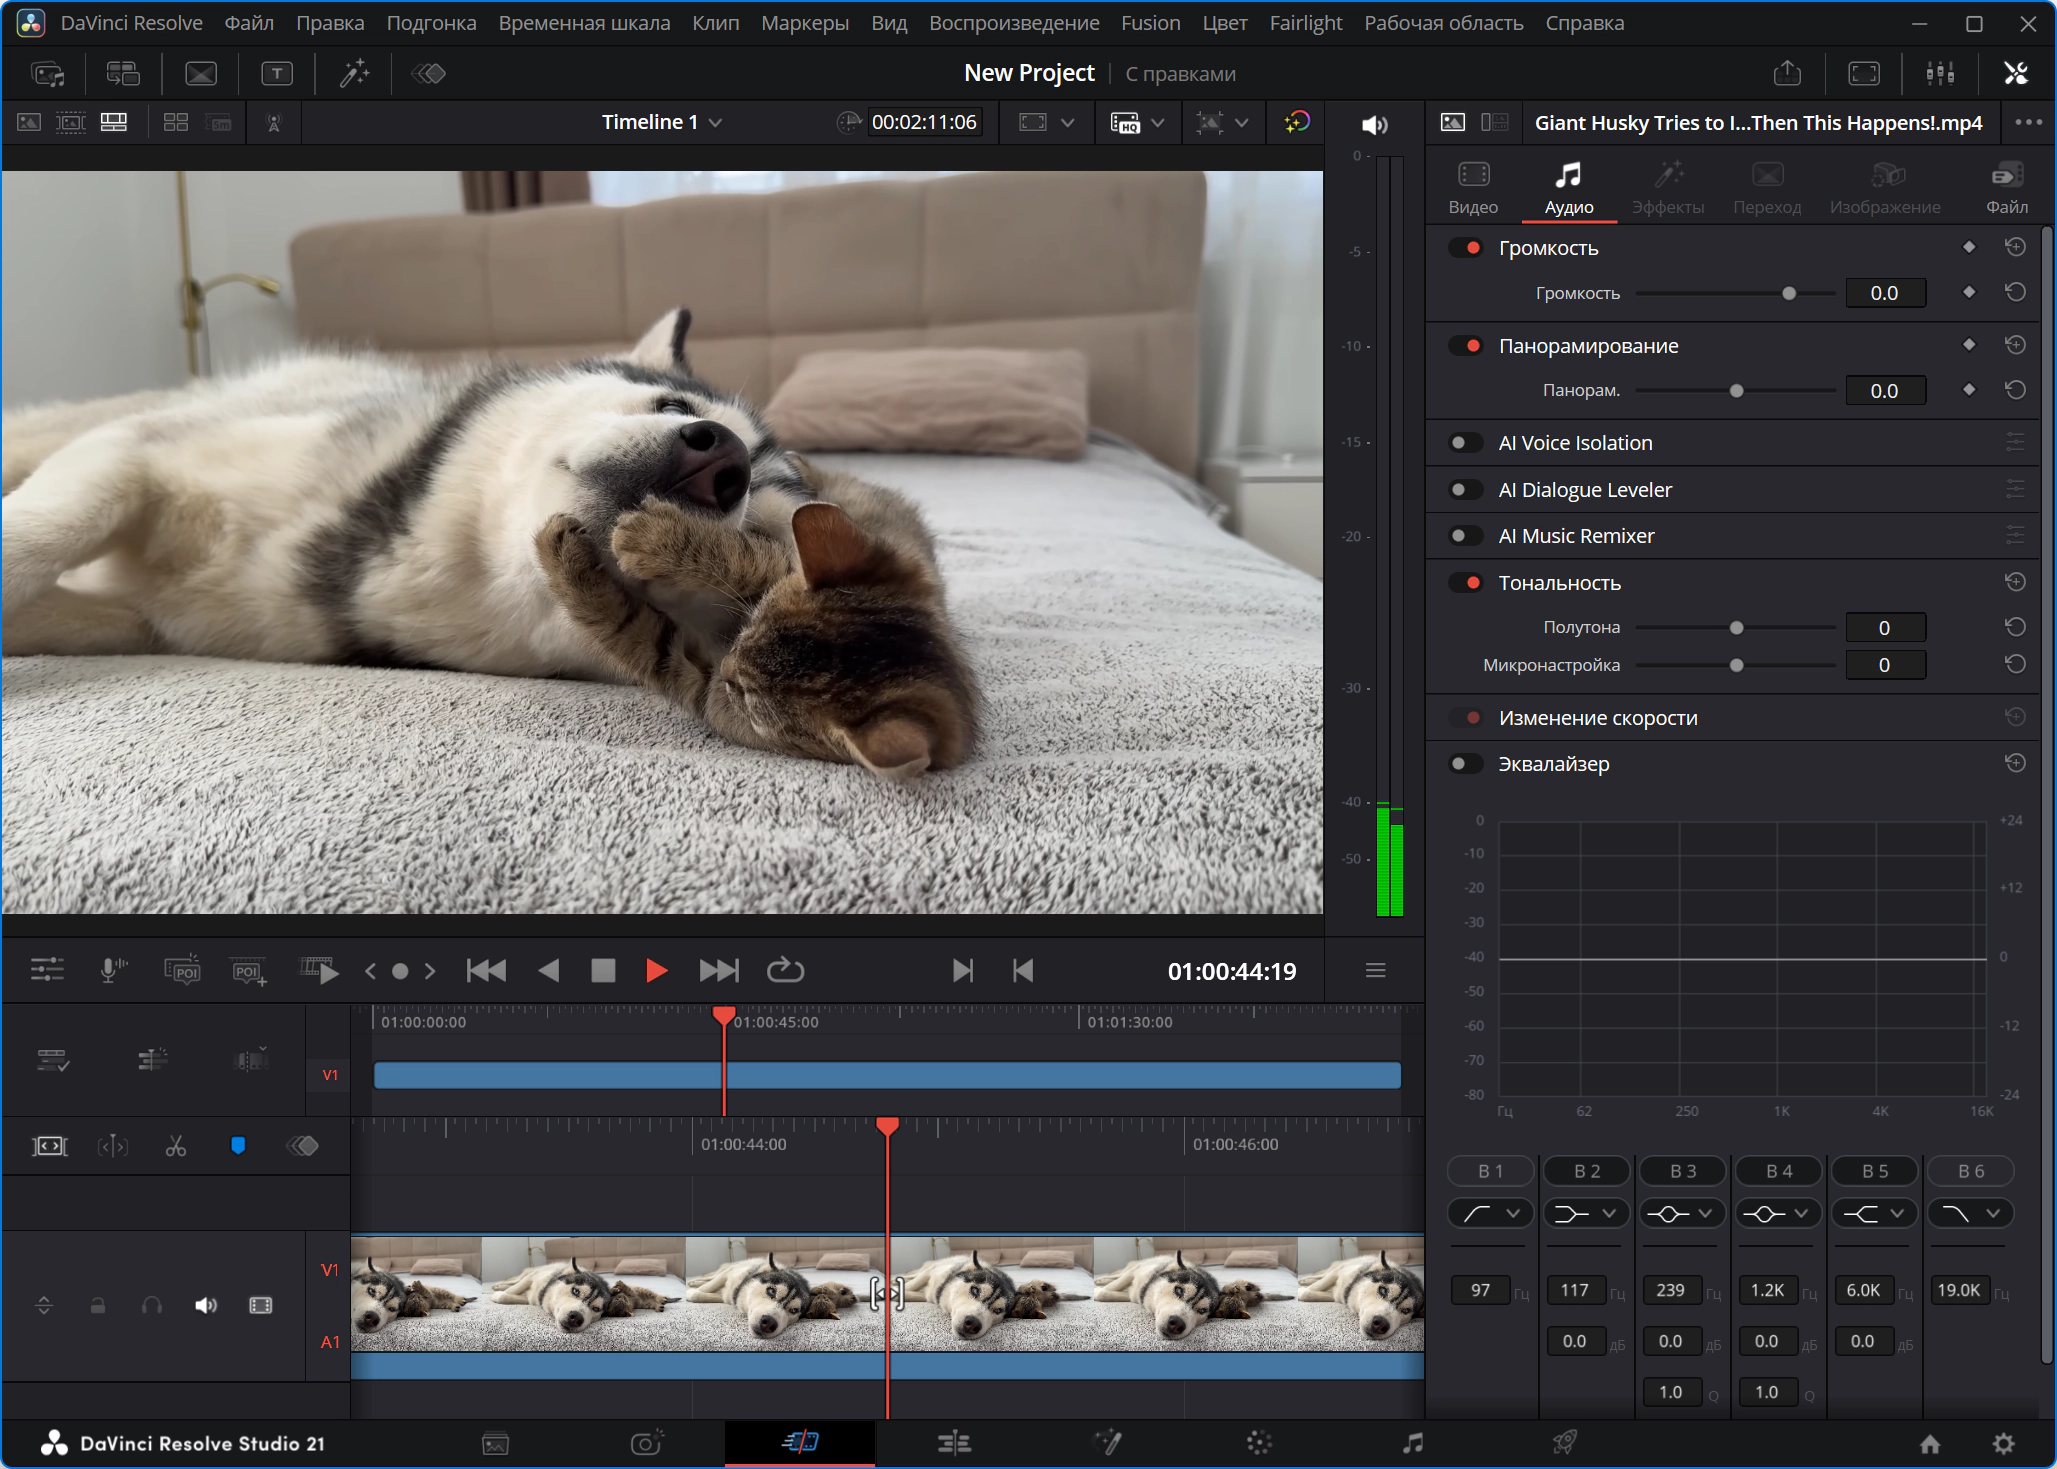Play the timeline forward
This screenshot has height=1469, width=2057.
point(656,970)
